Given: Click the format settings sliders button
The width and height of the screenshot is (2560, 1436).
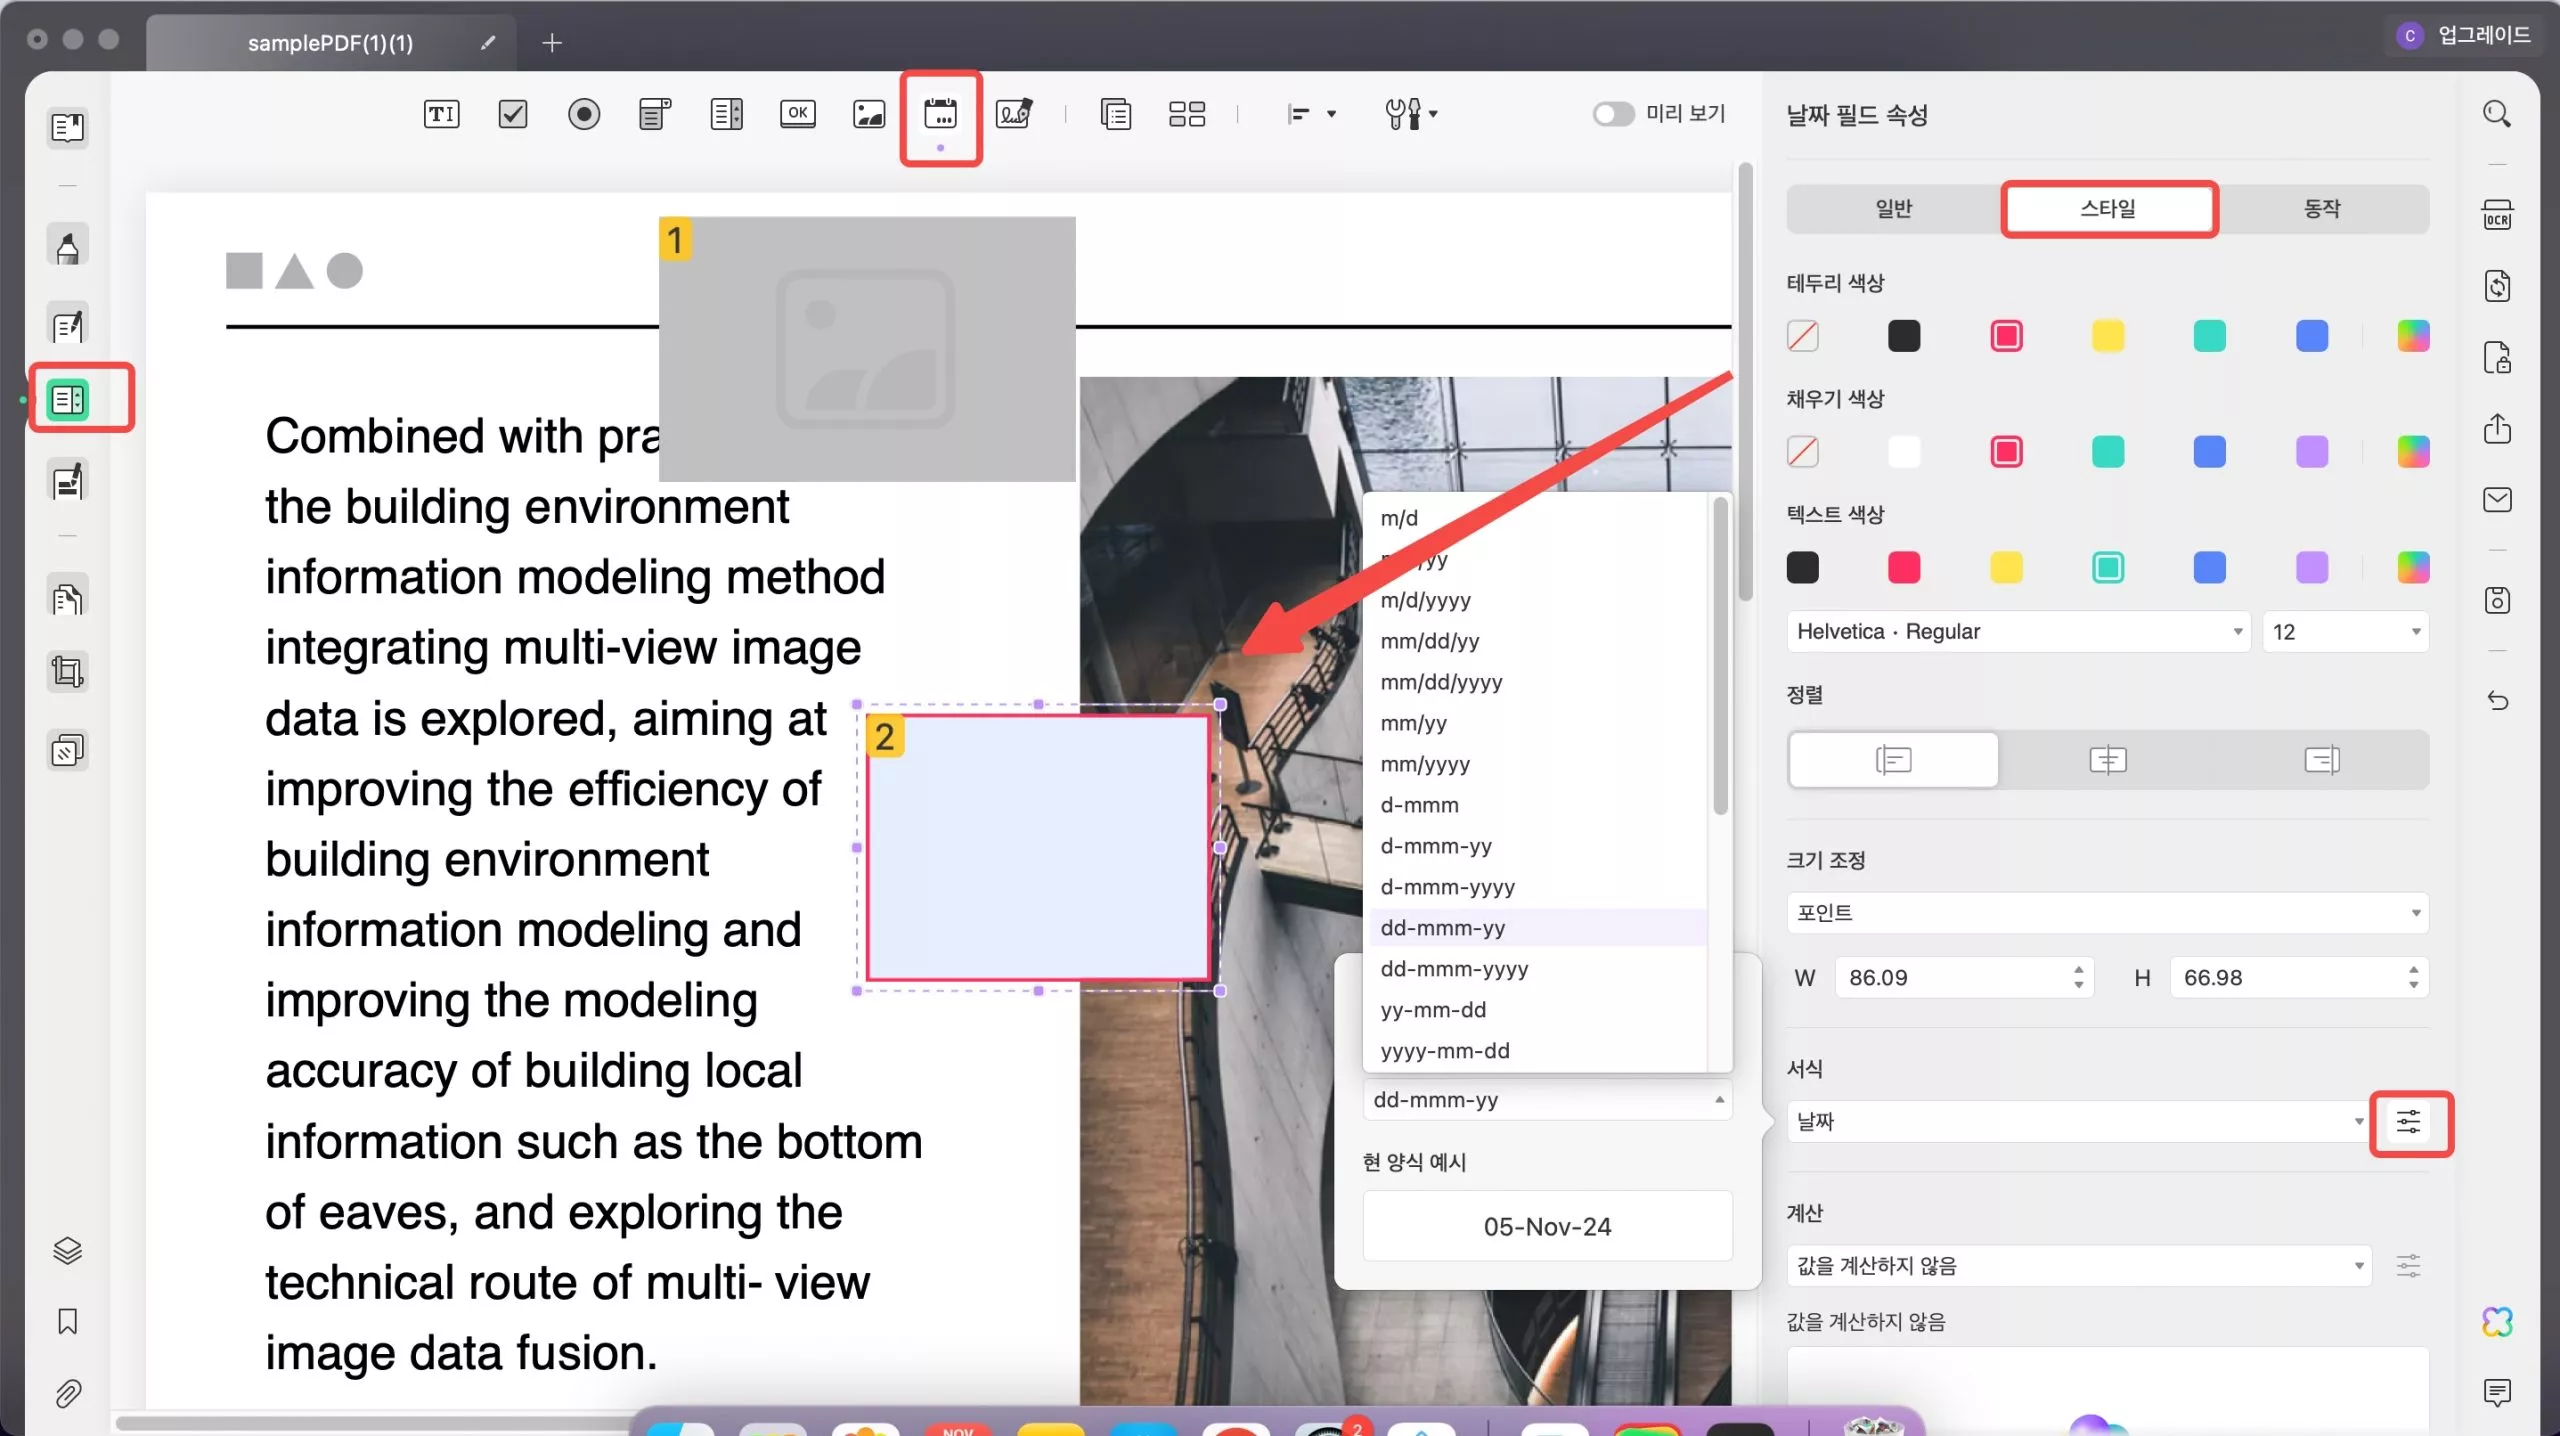Looking at the screenshot, I should click(2409, 1122).
